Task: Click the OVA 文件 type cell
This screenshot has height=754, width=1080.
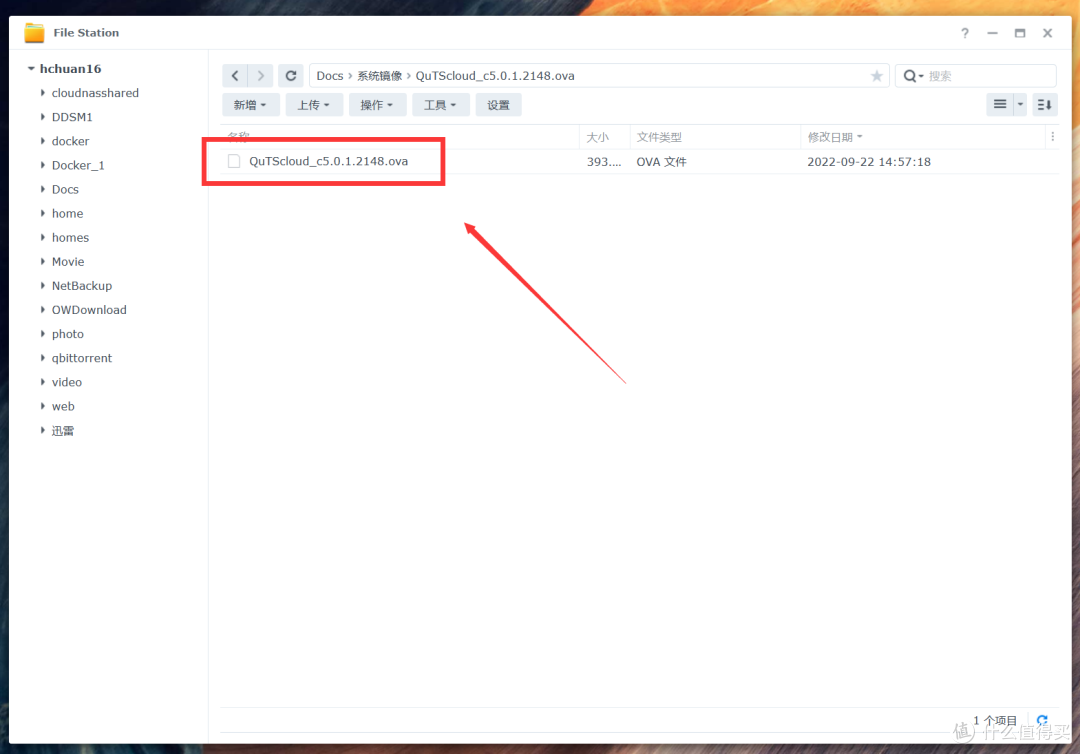Action: pos(661,162)
